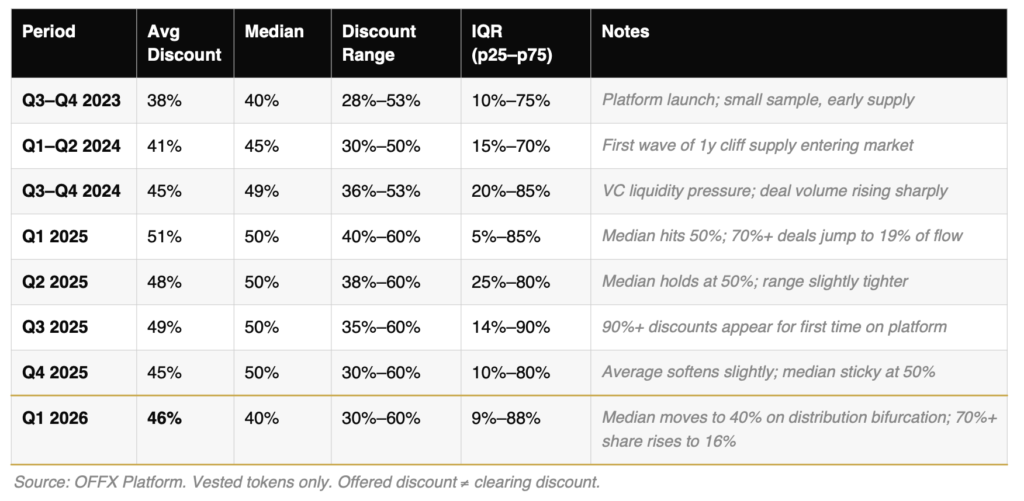Select the Median column header
The height and width of the screenshot is (501, 1024).
(275, 32)
